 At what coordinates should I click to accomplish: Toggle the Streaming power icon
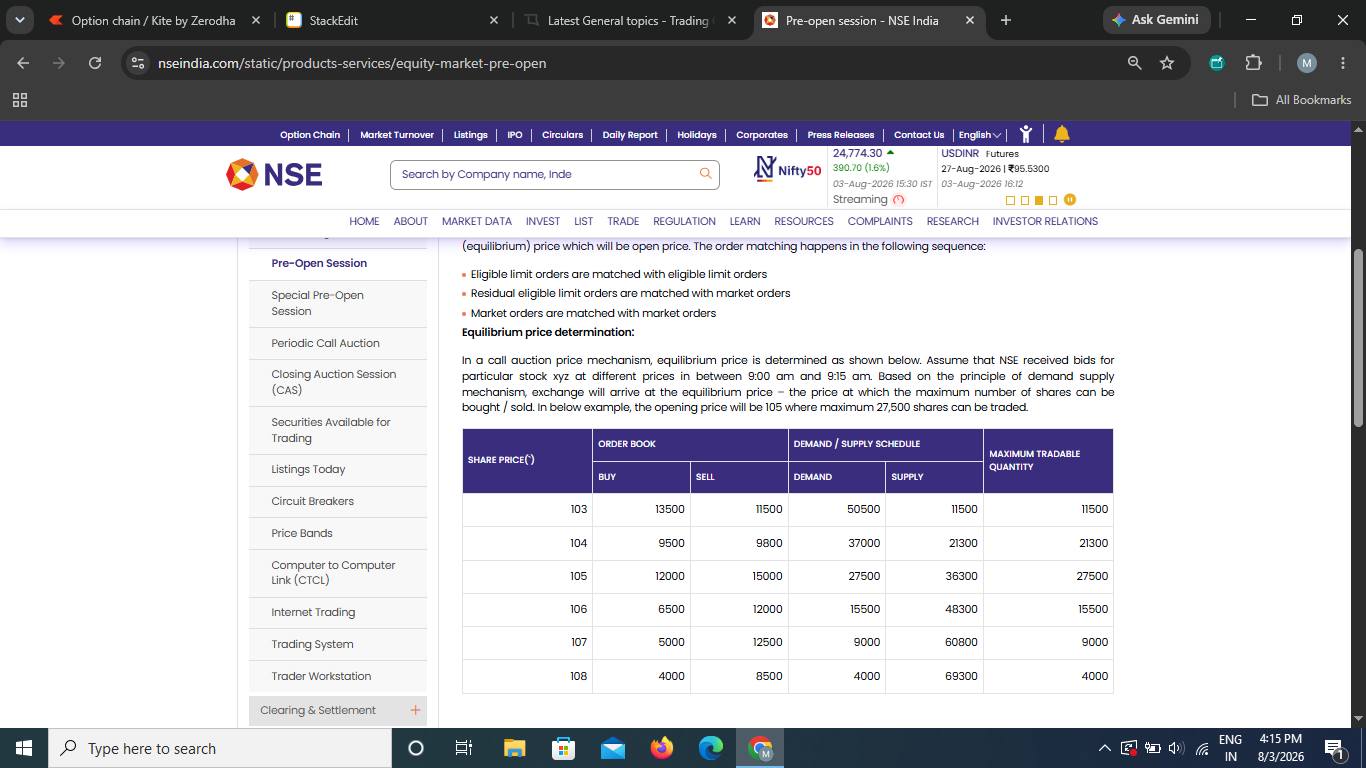(898, 200)
